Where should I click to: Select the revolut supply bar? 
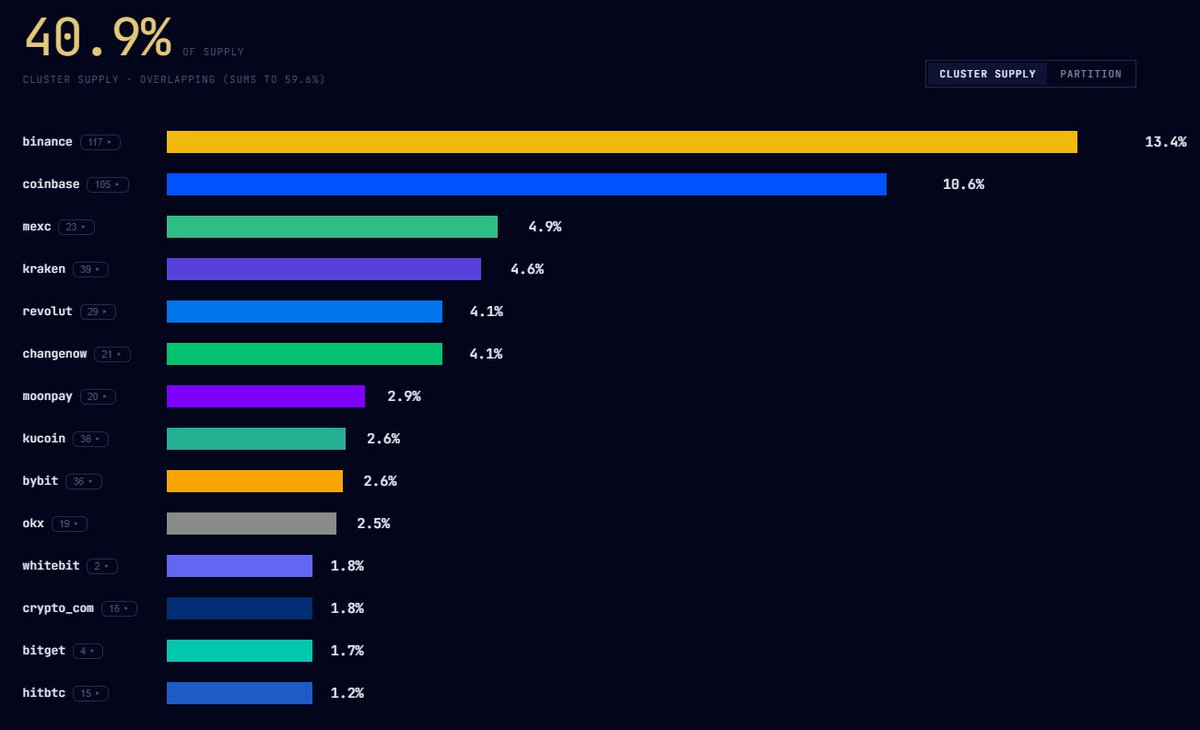click(305, 312)
